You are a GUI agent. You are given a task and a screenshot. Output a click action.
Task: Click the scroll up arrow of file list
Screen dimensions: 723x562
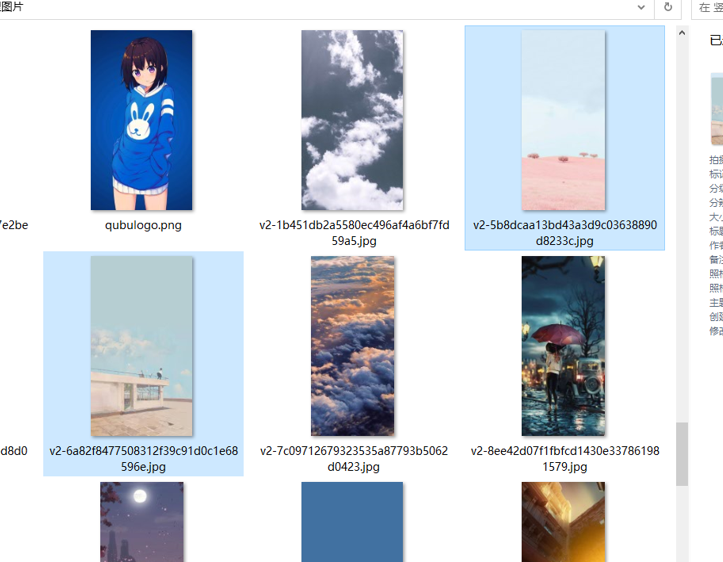click(682, 33)
